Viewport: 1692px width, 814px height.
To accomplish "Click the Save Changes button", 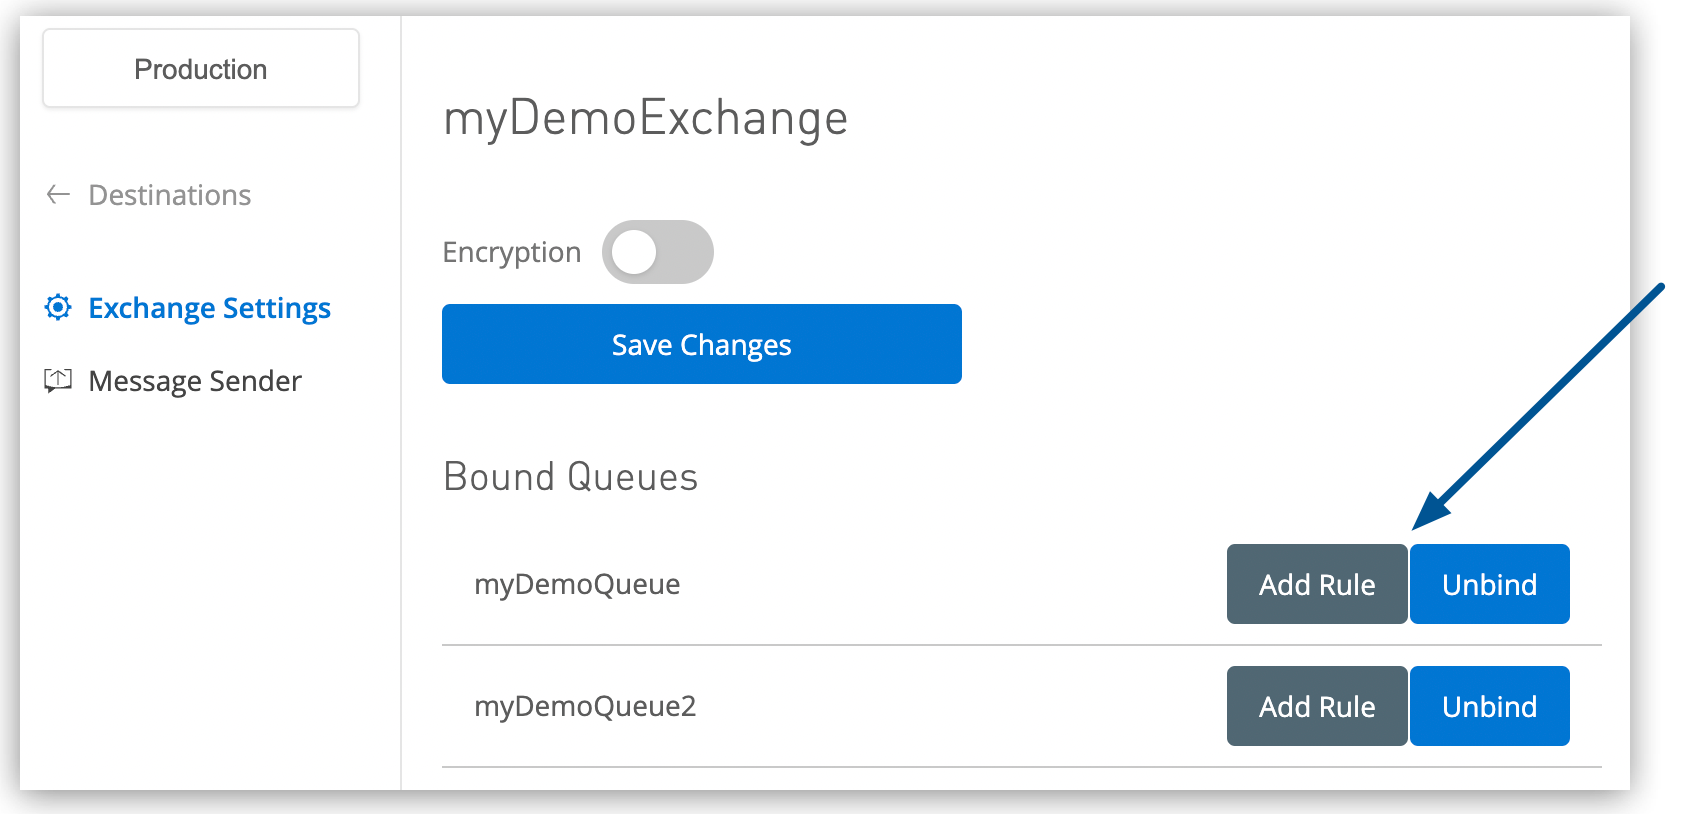I will 701,344.
